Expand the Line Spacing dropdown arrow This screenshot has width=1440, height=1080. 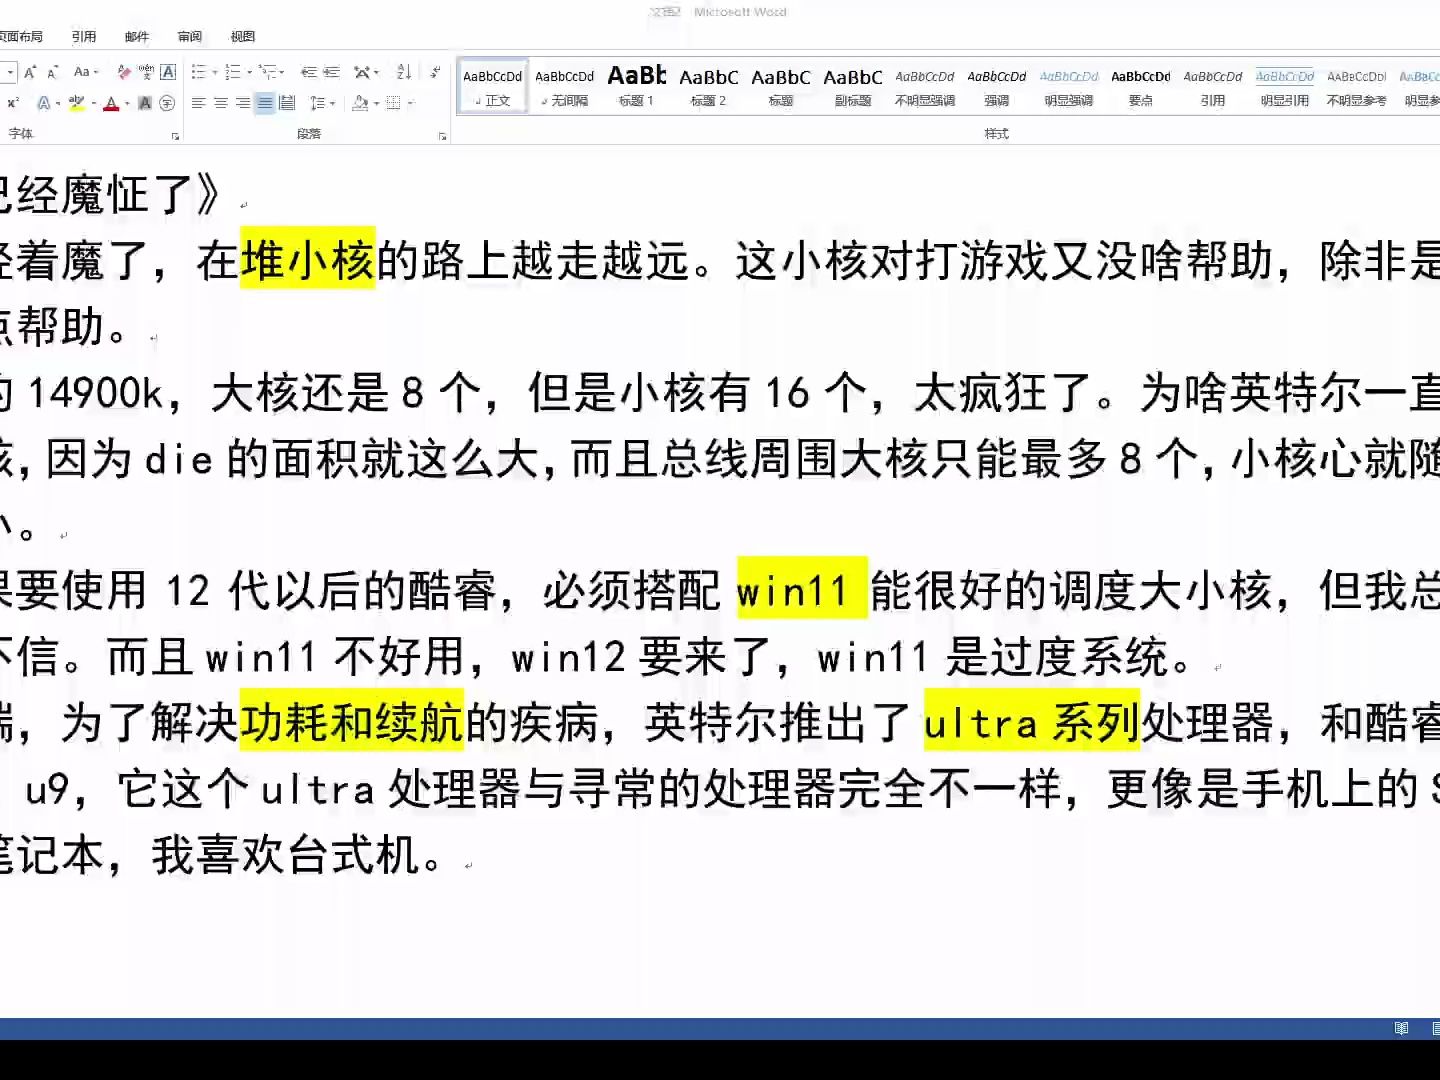point(333,103)
